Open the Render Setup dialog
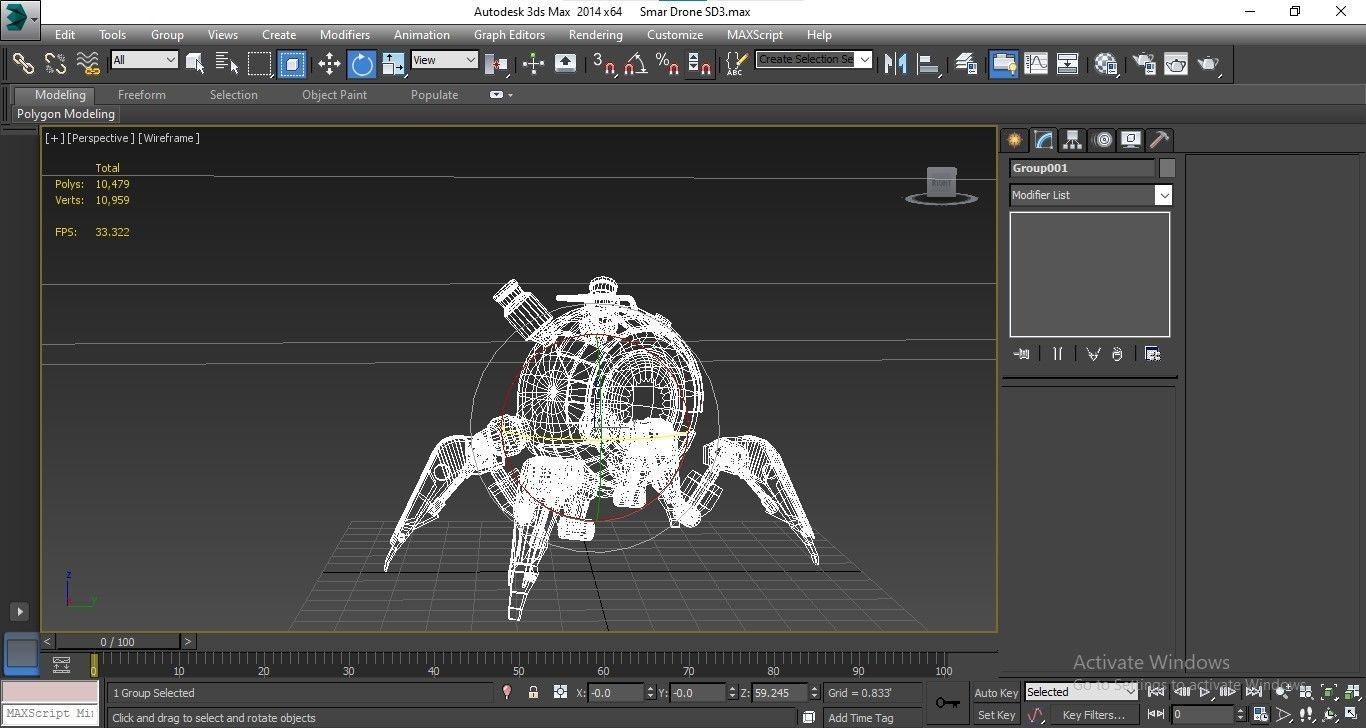Viewport: 1366px width, 728px height. [x=1143, y=63]
